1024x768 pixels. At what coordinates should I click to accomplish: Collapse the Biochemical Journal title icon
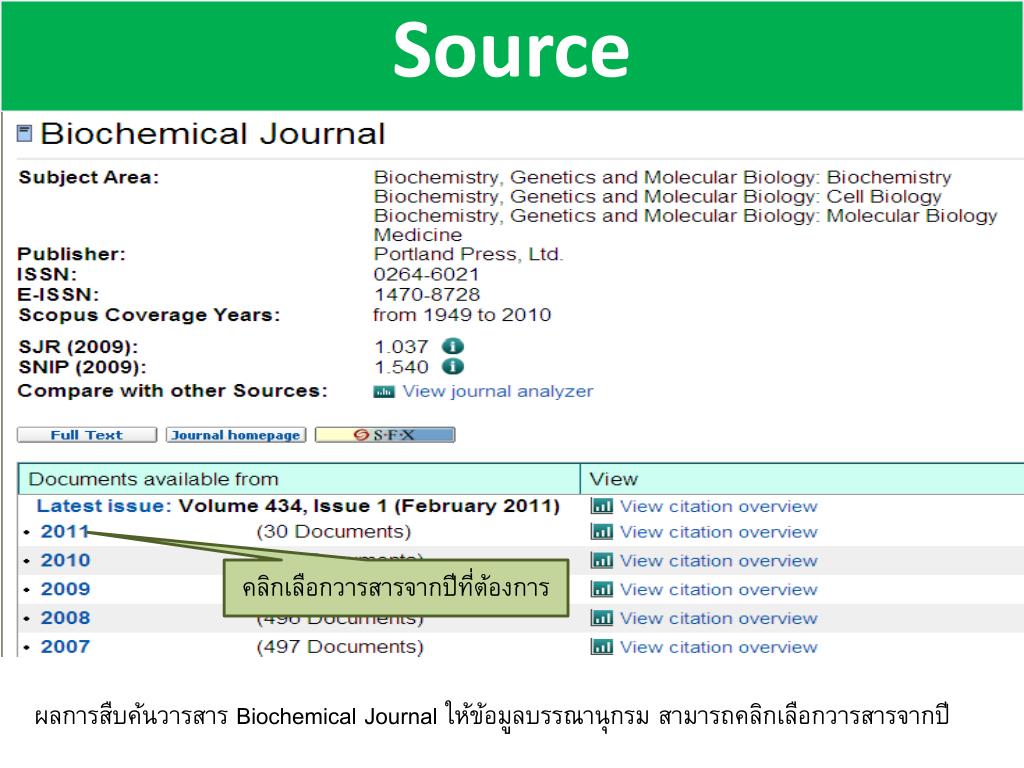coord(24,133)
